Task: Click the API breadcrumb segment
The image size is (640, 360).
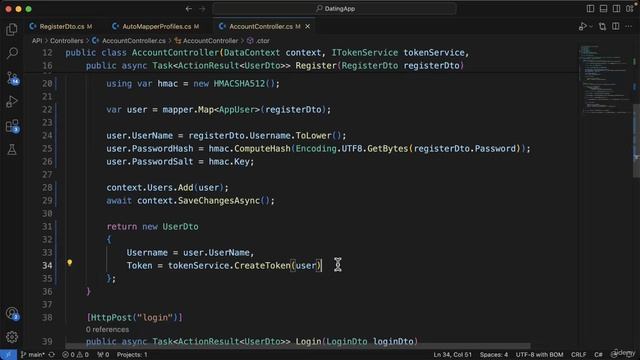Action: click(x=37, y=41)
